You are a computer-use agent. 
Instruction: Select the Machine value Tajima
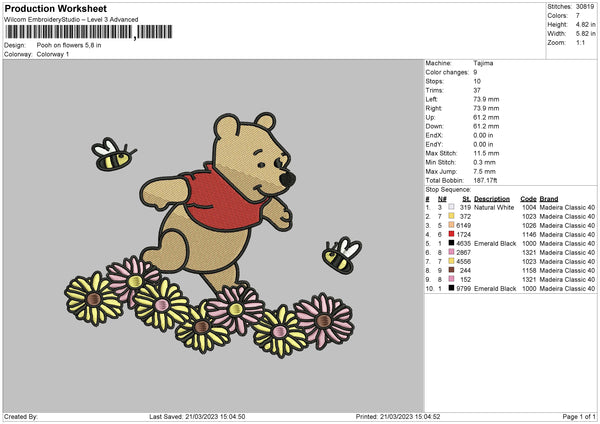coord(483,63)
